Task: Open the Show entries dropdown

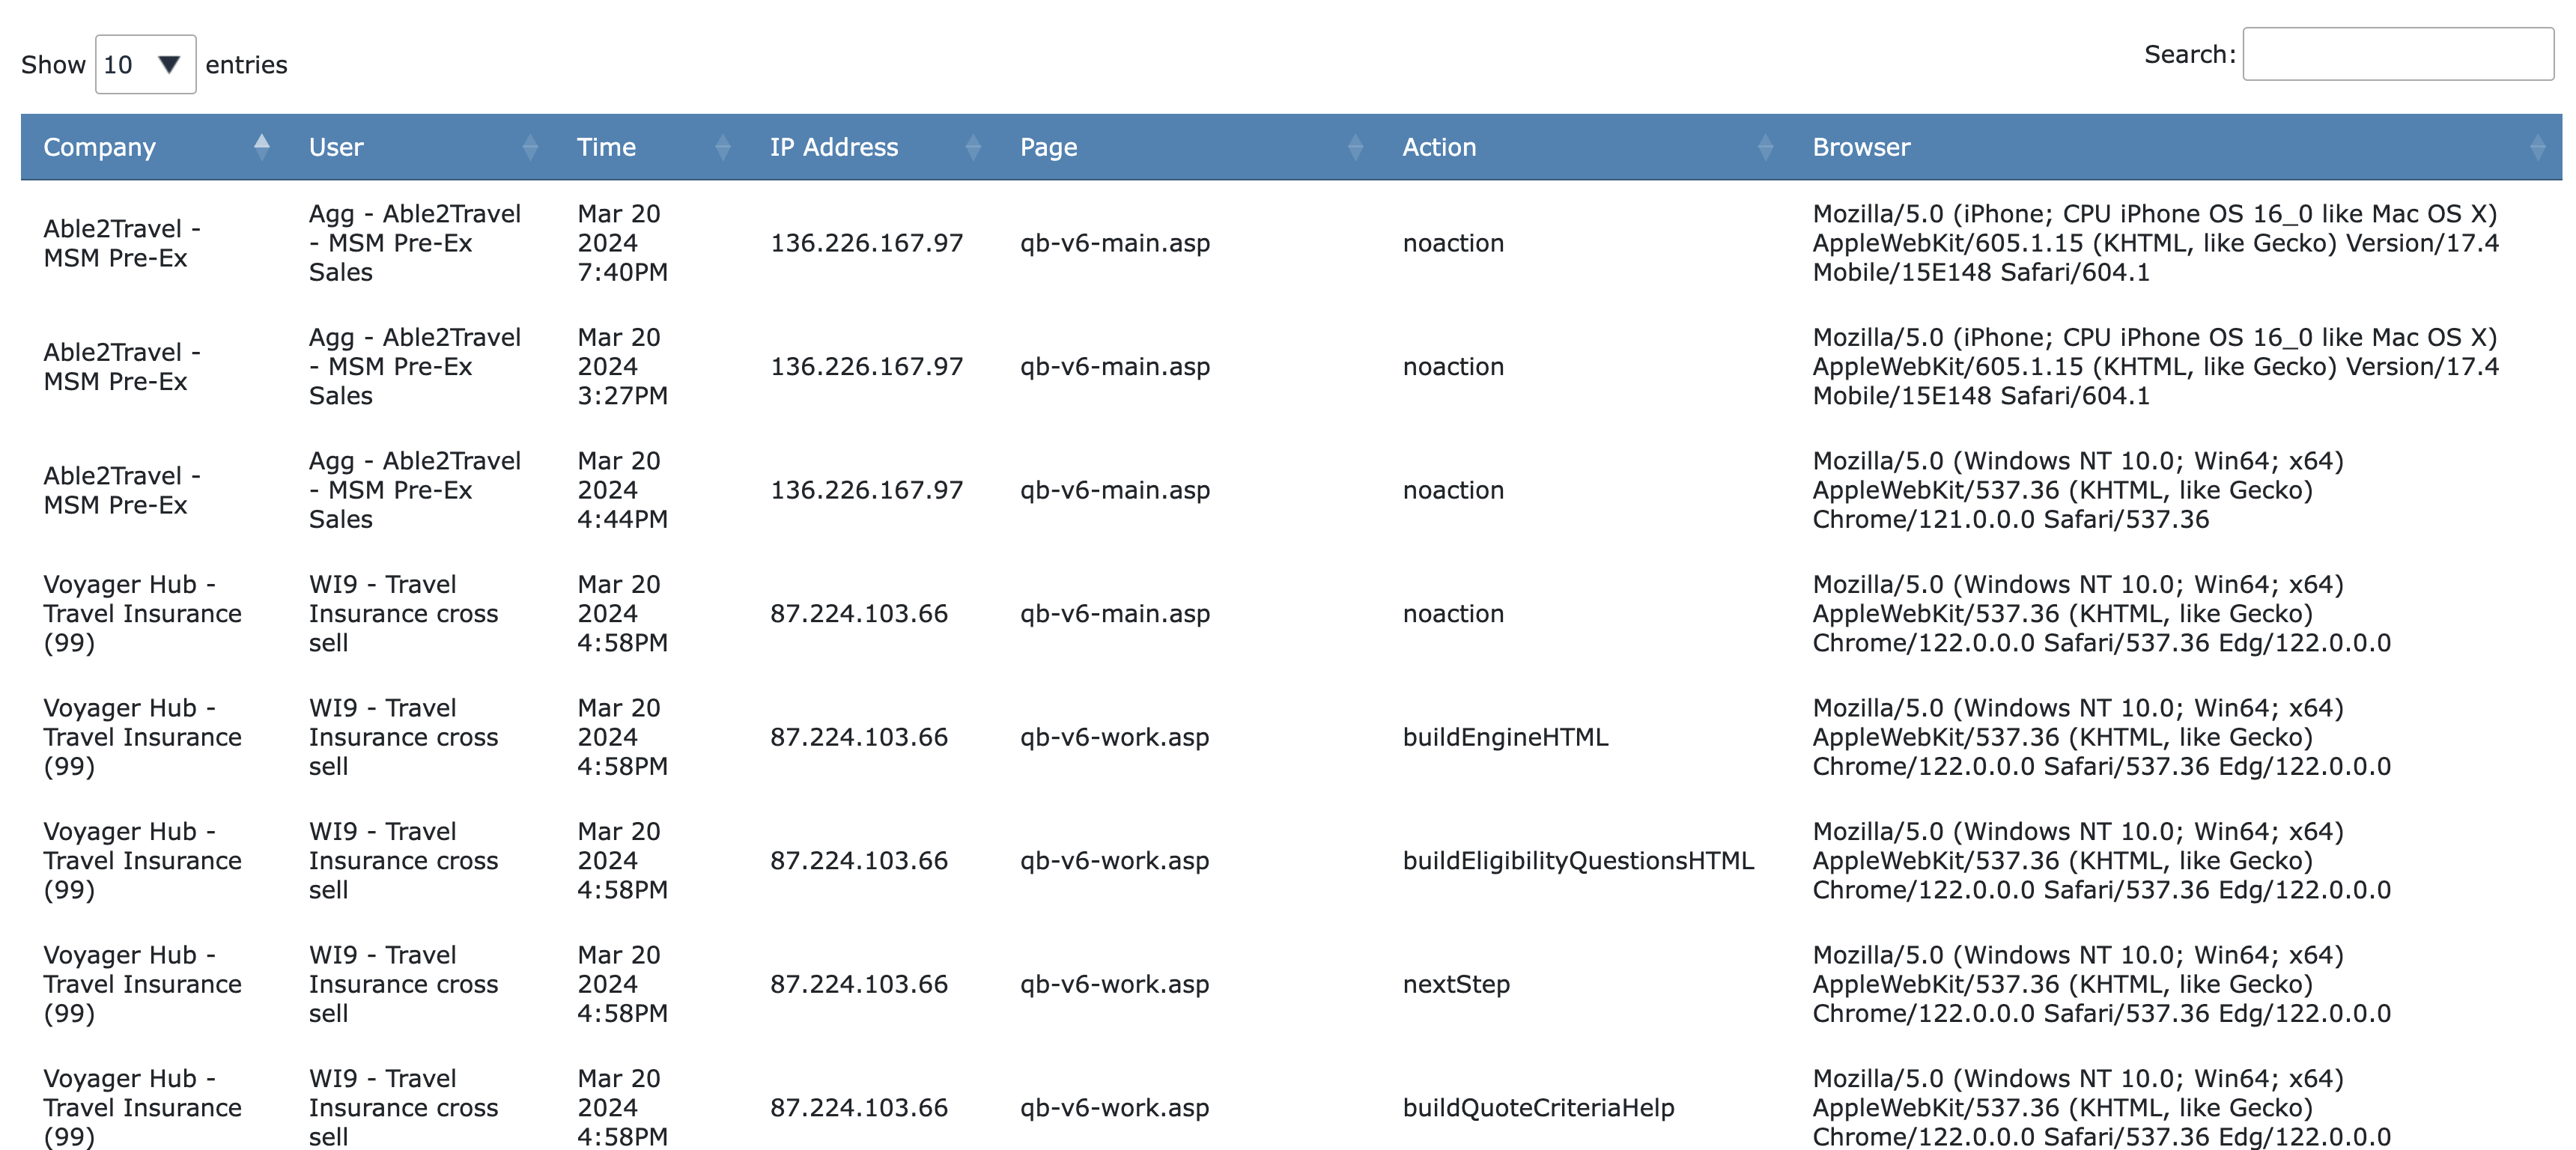Action: [145, 65]
